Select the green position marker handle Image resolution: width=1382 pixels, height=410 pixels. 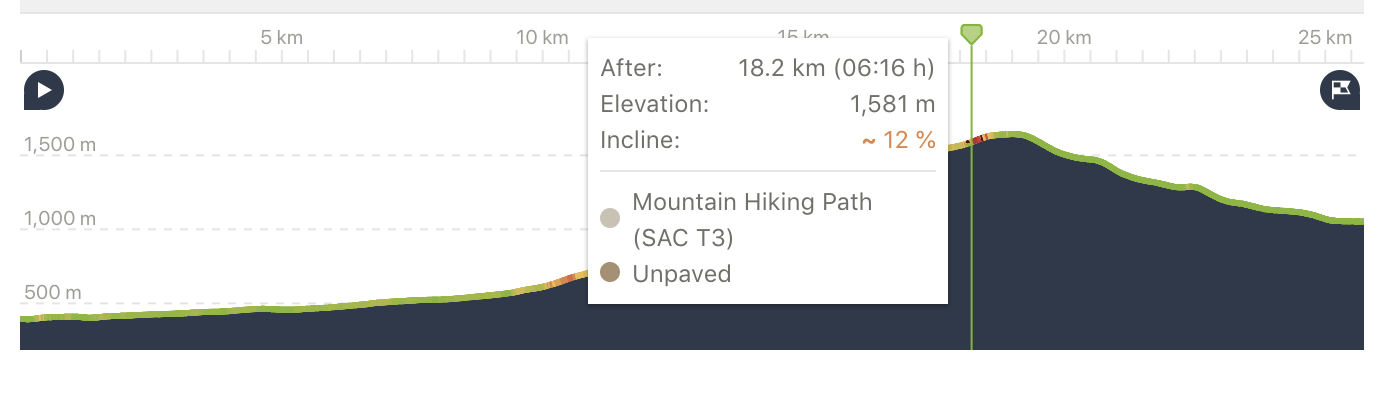click(x=971, y=34)
